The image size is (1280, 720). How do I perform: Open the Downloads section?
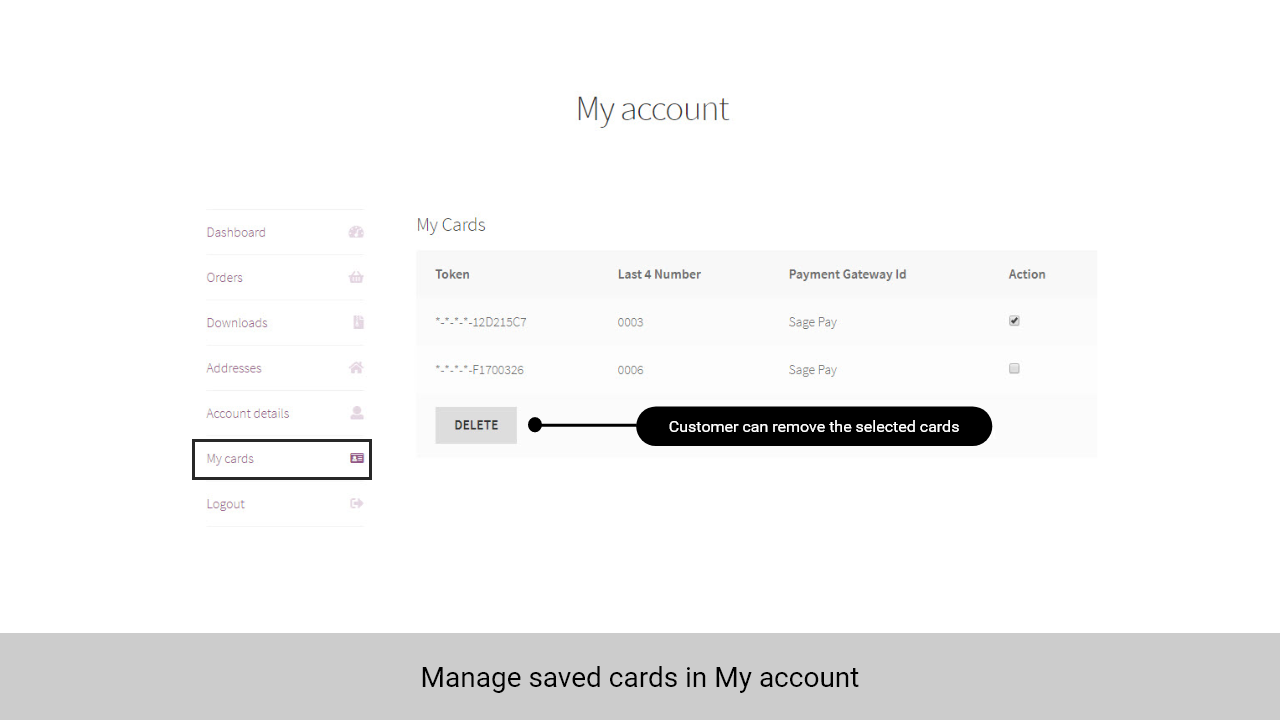click(x=237, y=323)
